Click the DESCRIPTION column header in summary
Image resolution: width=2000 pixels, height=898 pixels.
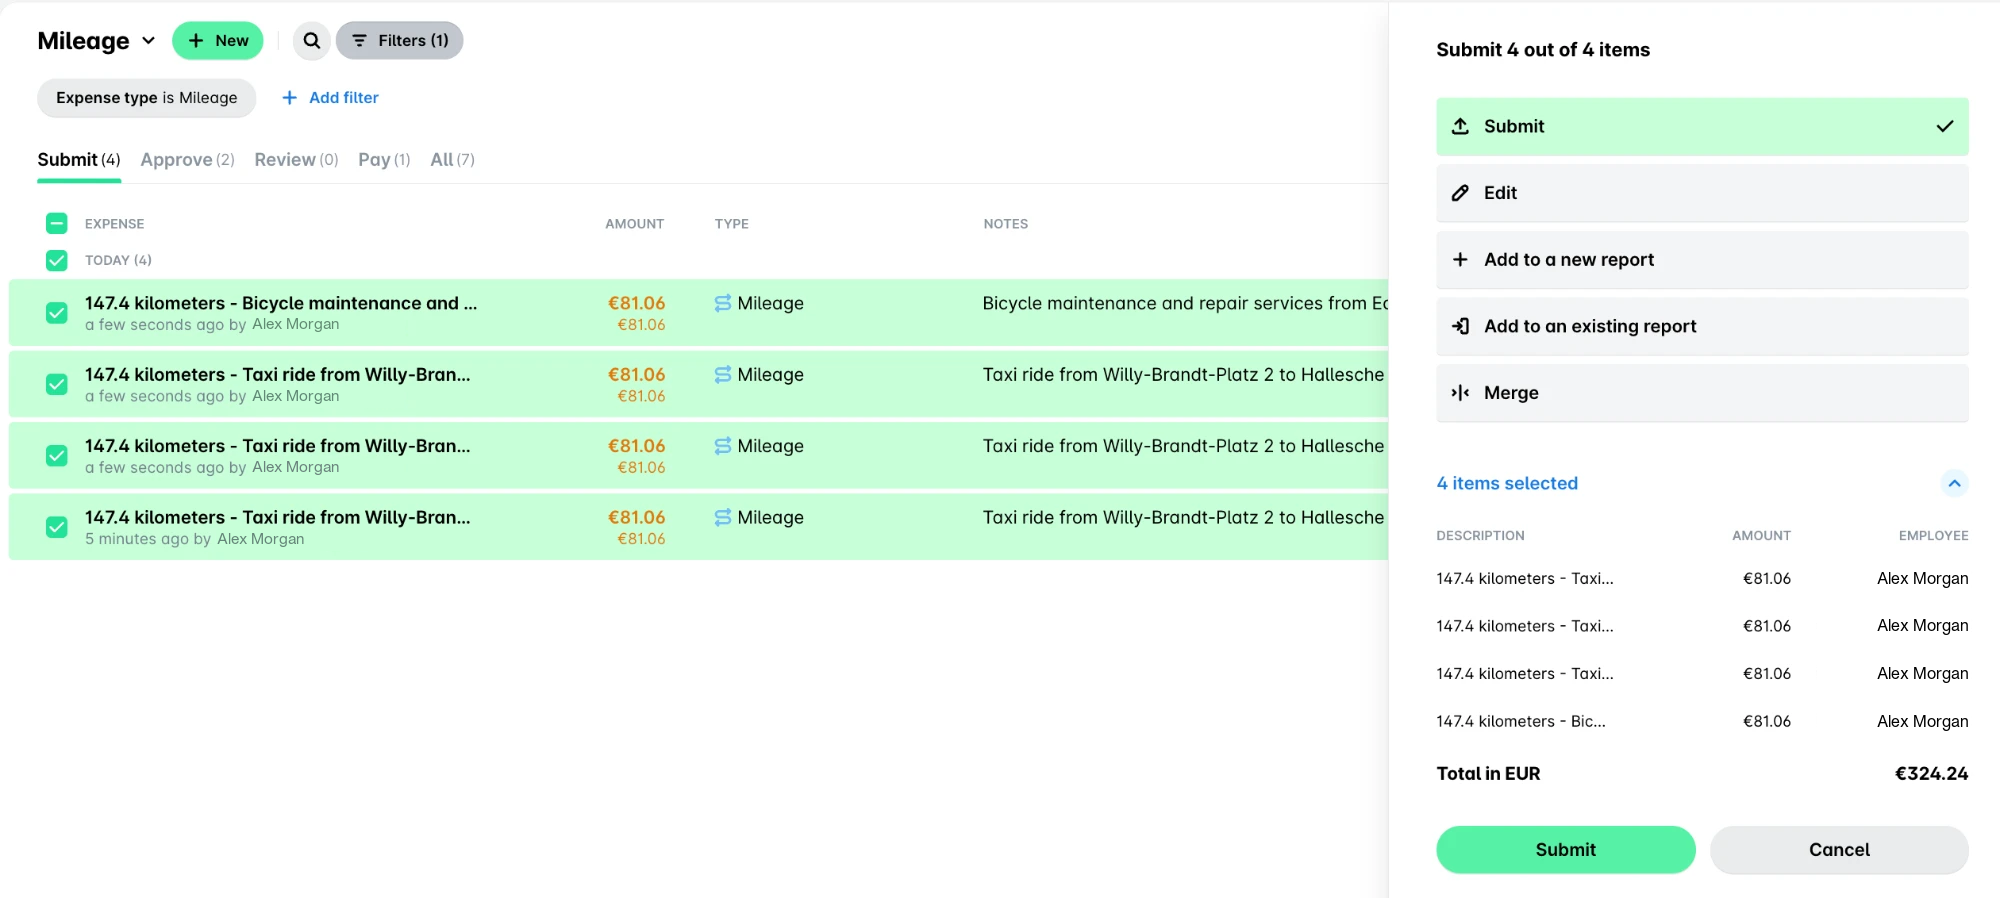pos(1480,536)
